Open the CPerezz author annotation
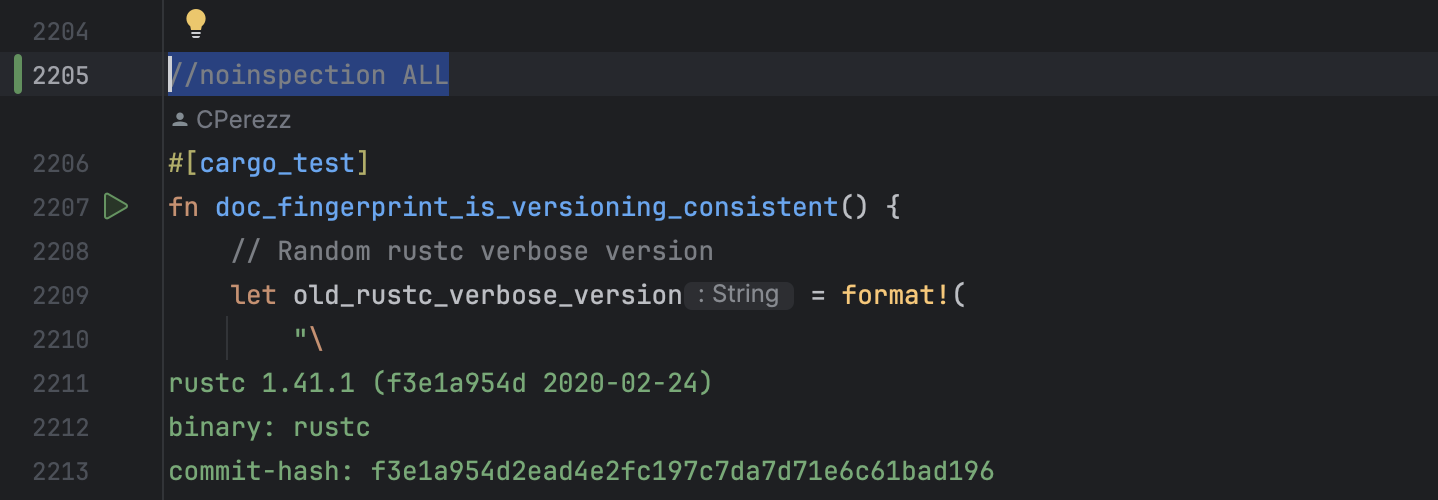Screen dimensions: 1438x500 tap(243, 120)
